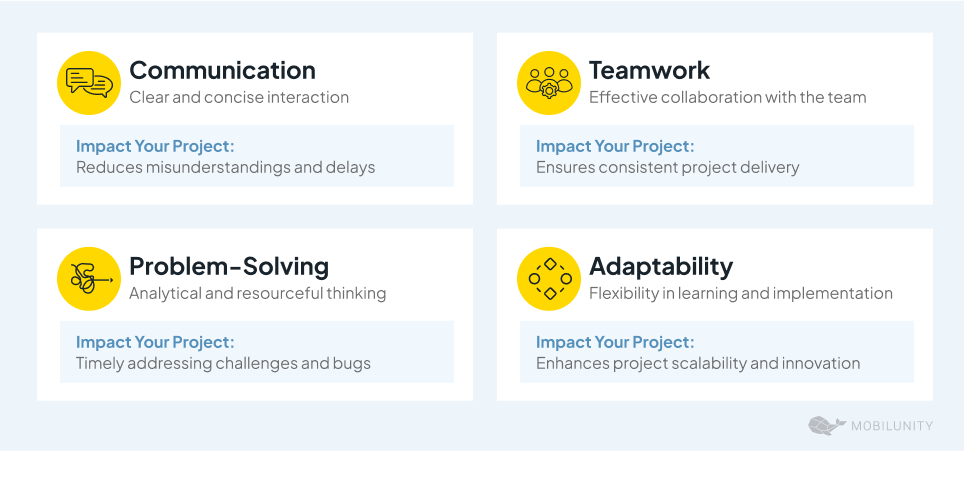Click the Adaptability shapes circle icon
The image size is (964, 478).
549,279
